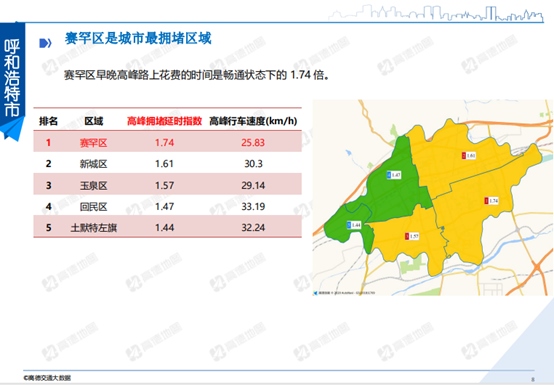Click the 1.61 value in the 新城区 row

click(x=164, y=164)
